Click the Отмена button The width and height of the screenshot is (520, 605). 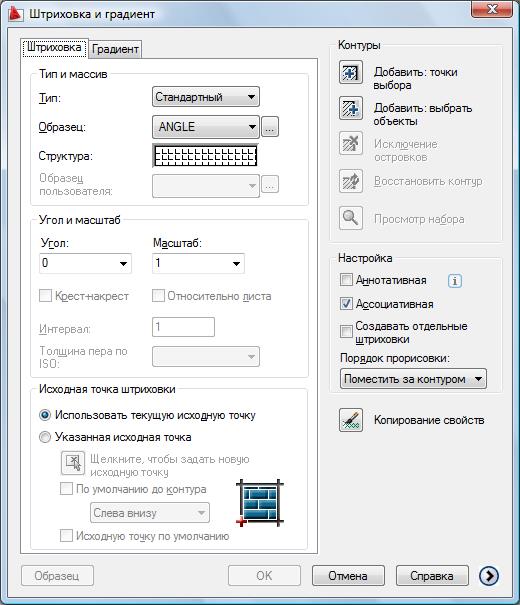coord(348,576)
